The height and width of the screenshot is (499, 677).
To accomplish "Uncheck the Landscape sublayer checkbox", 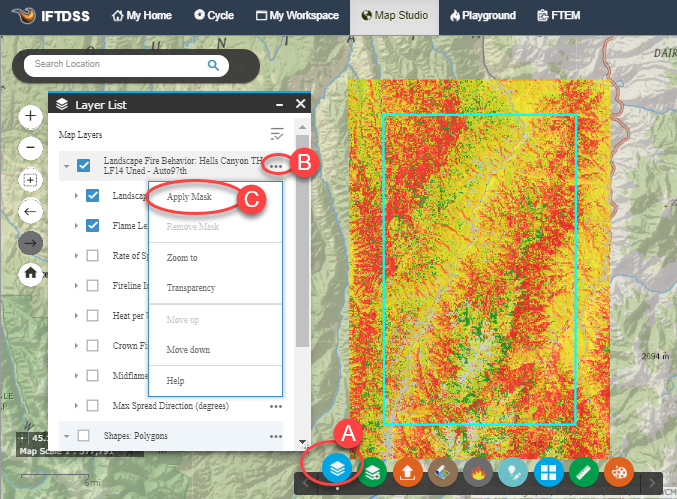I will coord(92,196).
